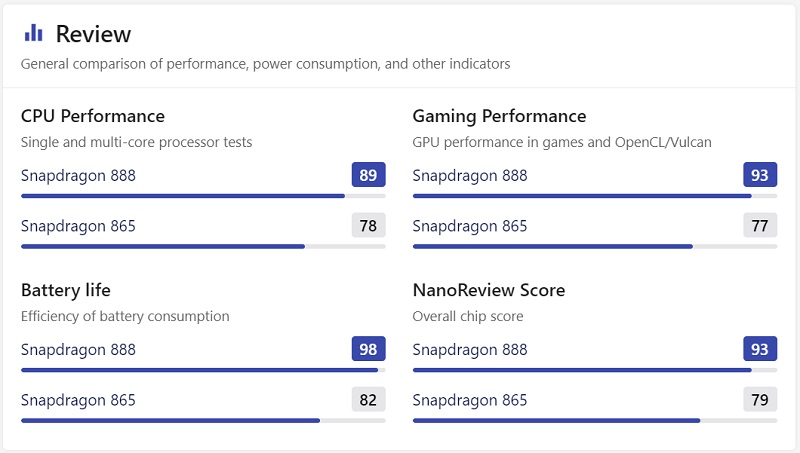
Task: Select the Gaming Performance heading
Action: [499, 116]
